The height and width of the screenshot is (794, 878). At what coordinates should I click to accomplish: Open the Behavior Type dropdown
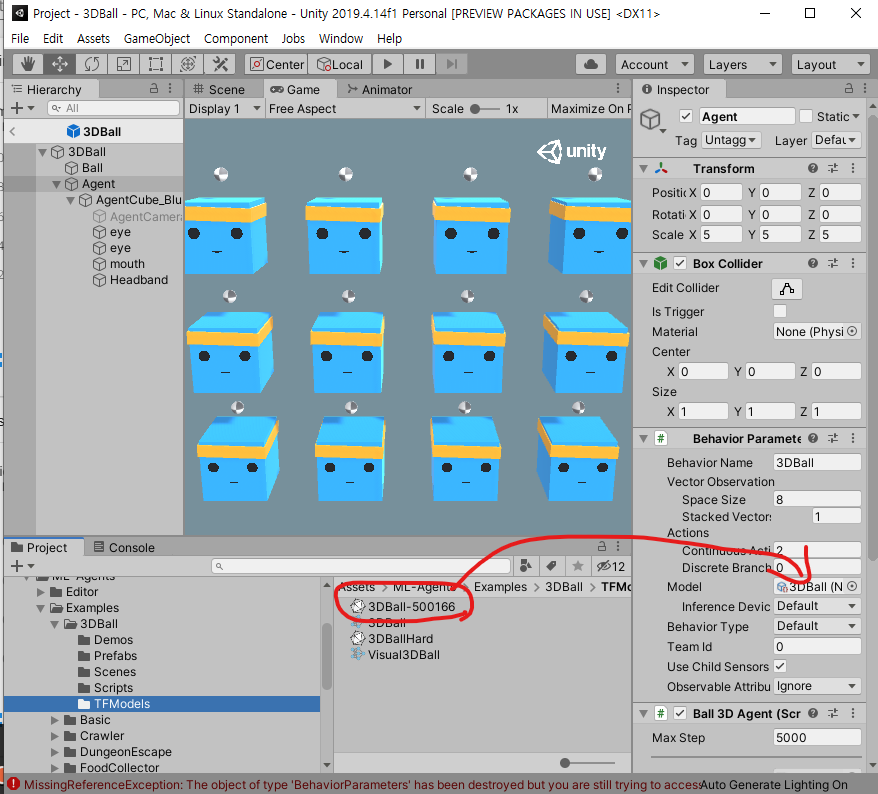[x=817, y=625]
